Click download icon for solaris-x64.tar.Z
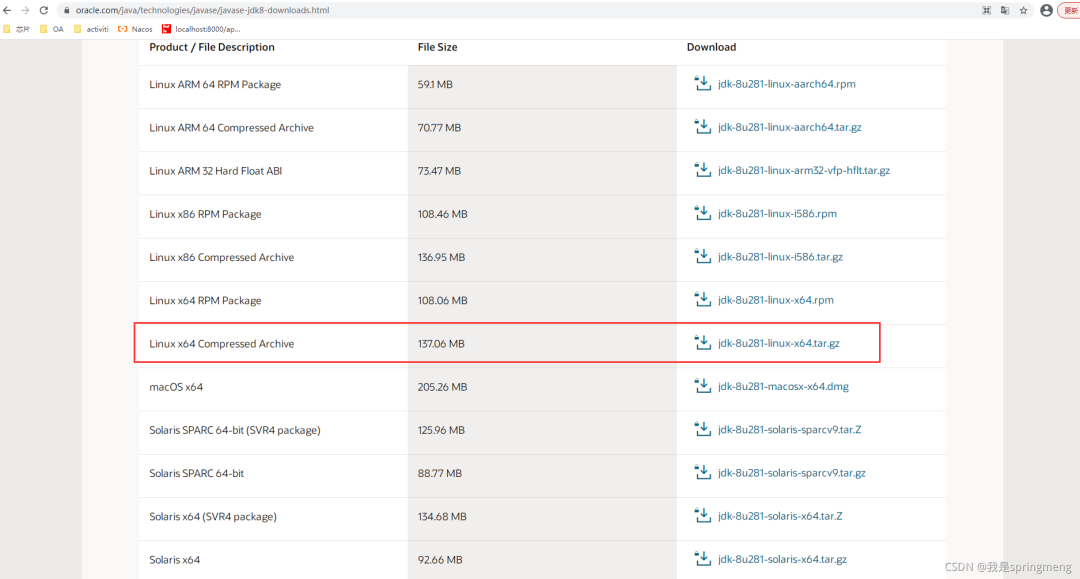The height and width of the screenshot is (579, 1080). click(703, 516)
